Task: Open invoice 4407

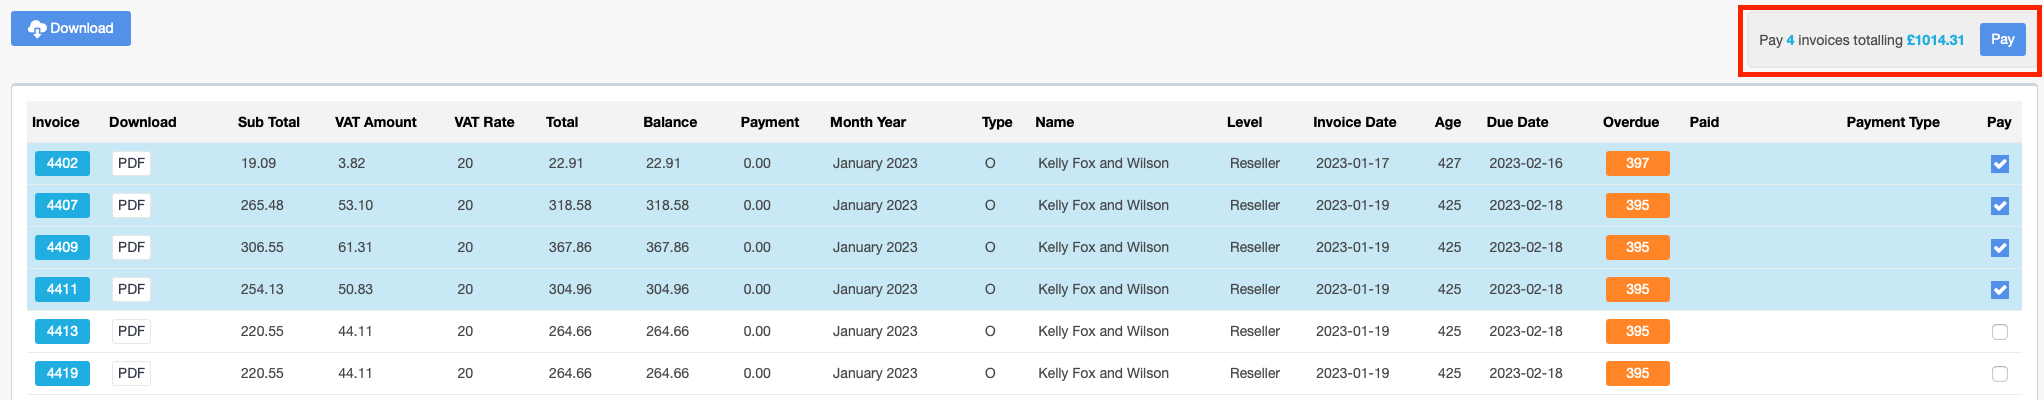Action: coord(62,205)
